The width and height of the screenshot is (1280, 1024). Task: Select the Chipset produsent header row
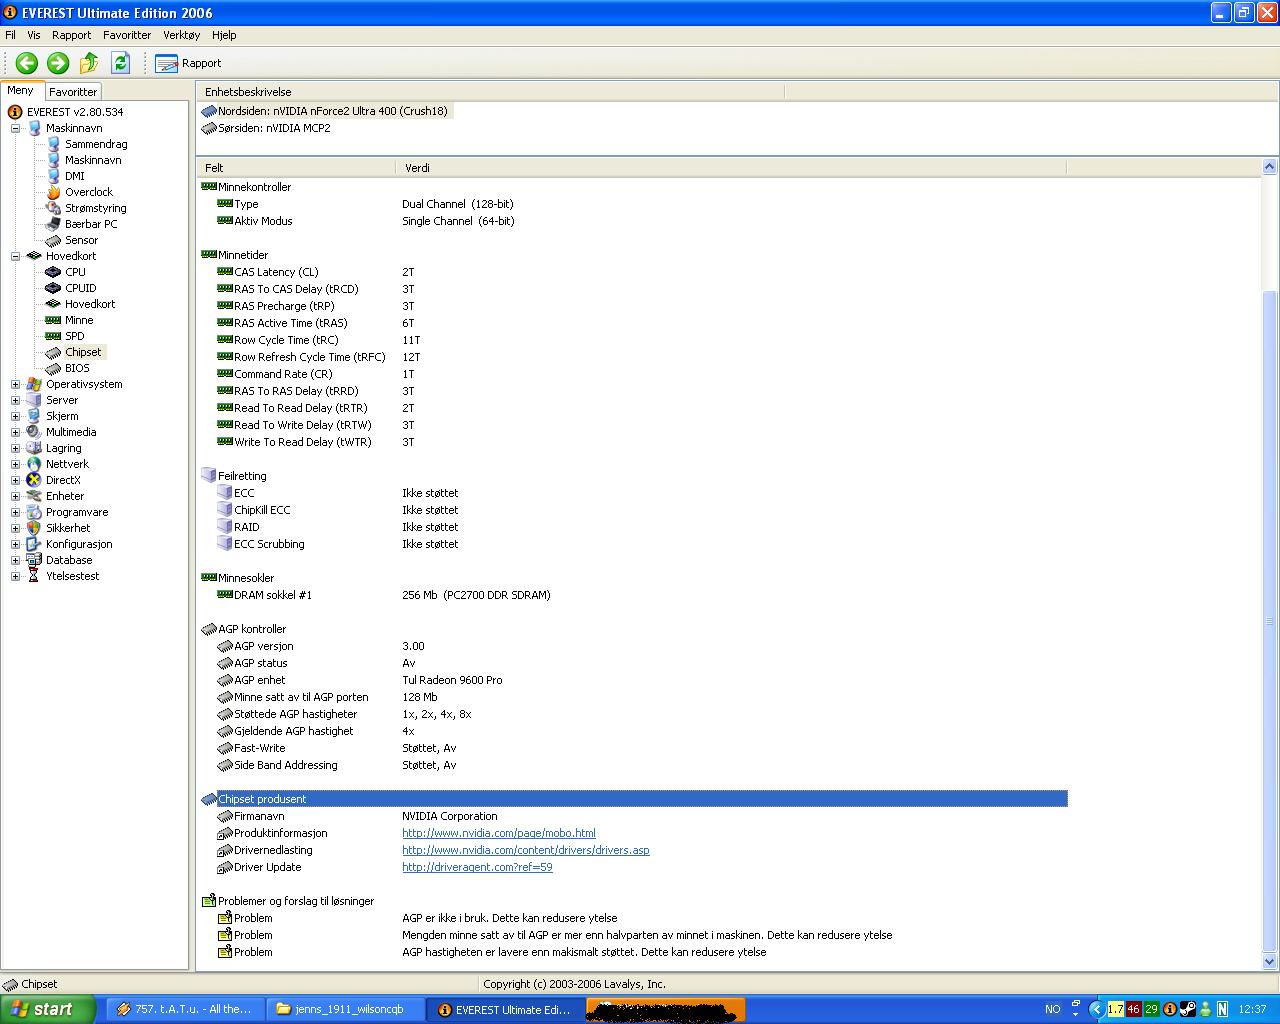634,799
